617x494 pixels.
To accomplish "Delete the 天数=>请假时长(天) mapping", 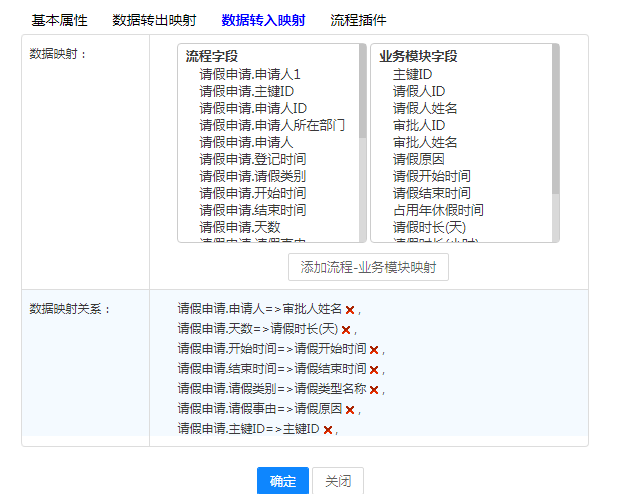I will pos(346,330).
